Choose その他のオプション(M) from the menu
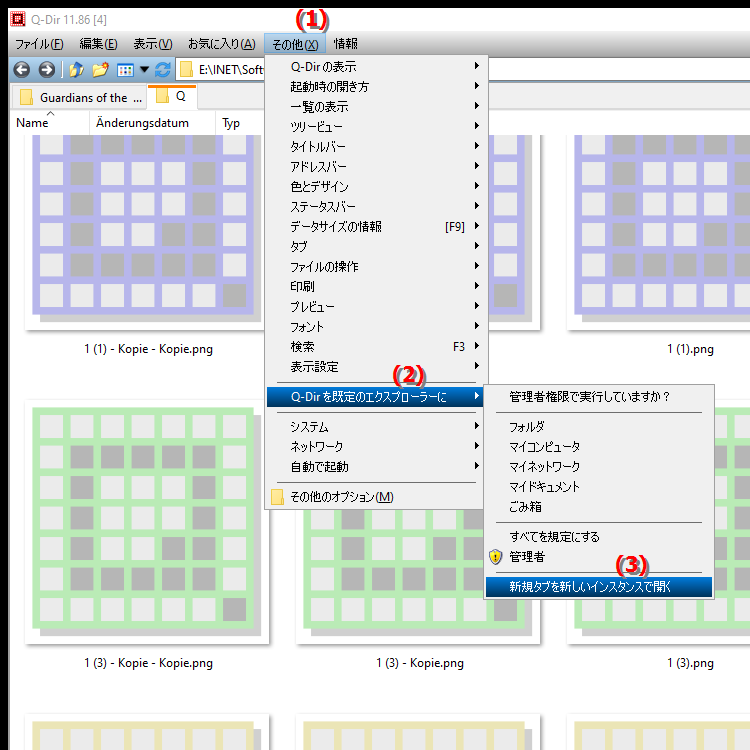This screenshot has width=750, height=750. [x=375, y=497]
